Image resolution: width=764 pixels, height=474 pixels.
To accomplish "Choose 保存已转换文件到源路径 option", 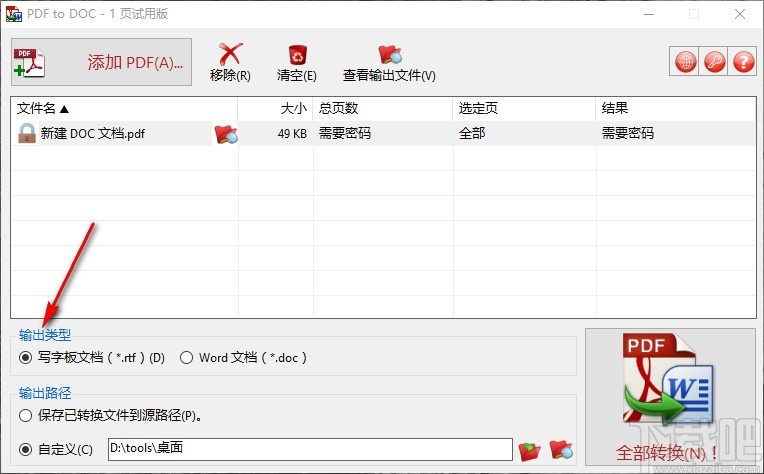I will point(110,416).
